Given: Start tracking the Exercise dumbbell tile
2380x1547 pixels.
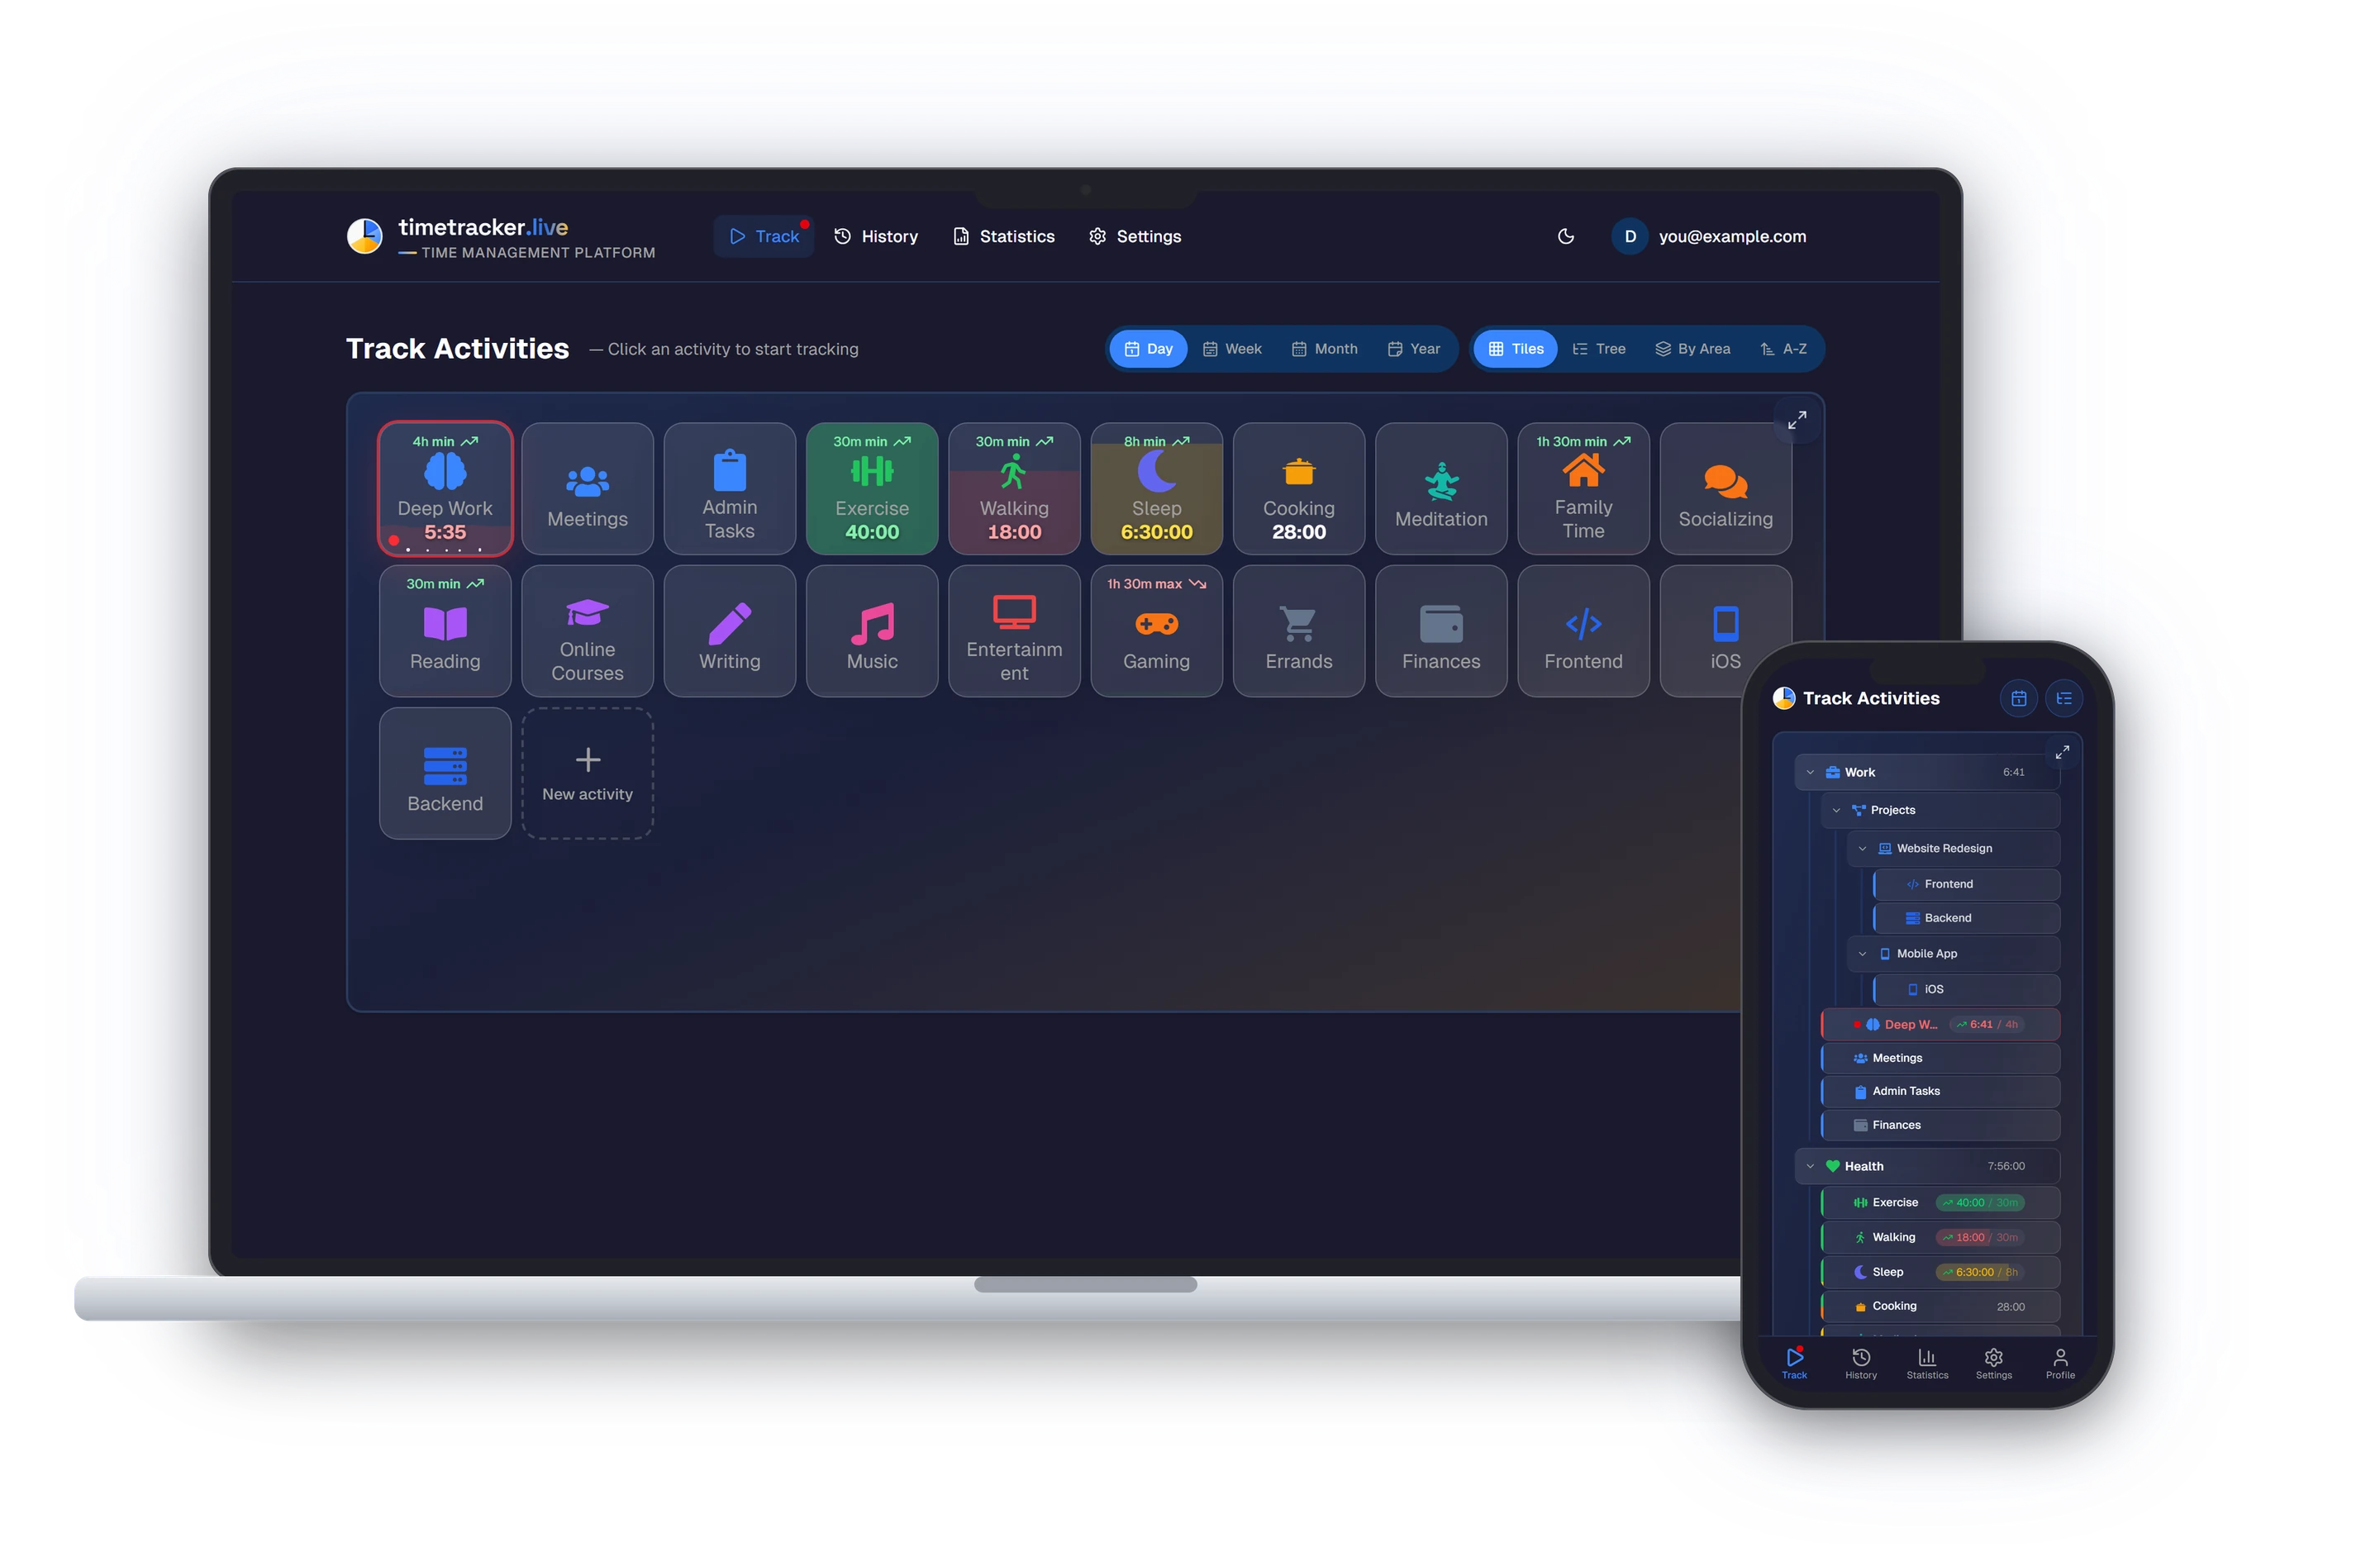Looking at the screenshot, I should (x=871, y=488).
